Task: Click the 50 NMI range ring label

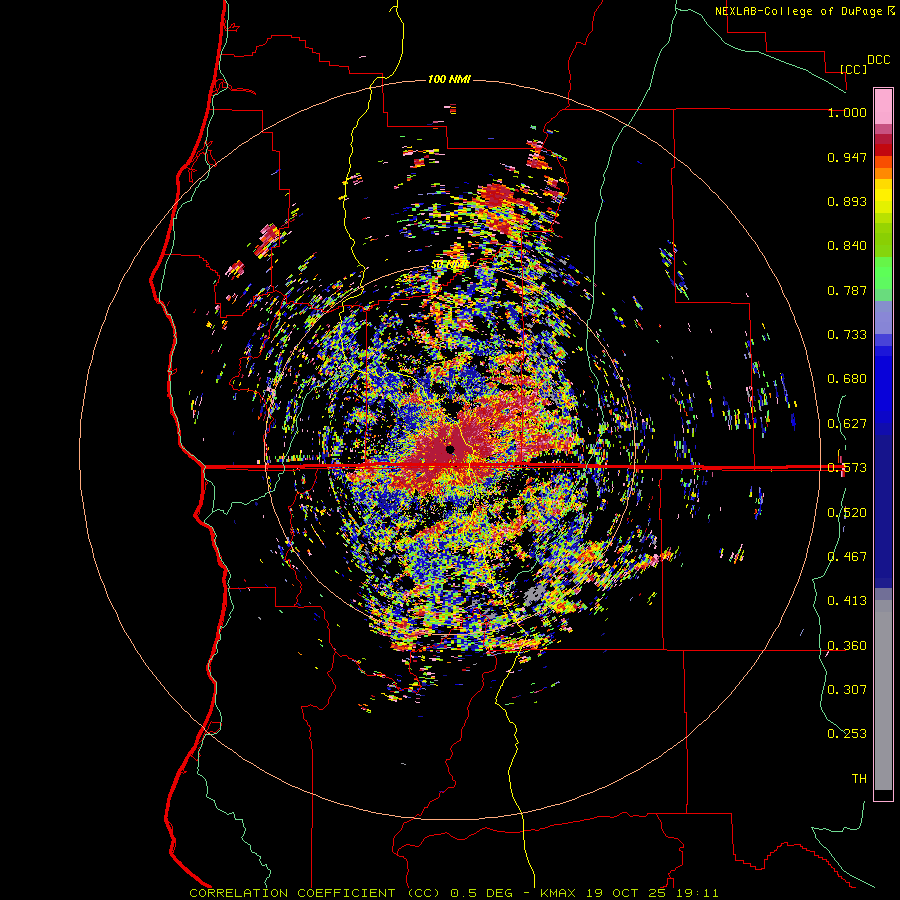Action: pos(449,265)
